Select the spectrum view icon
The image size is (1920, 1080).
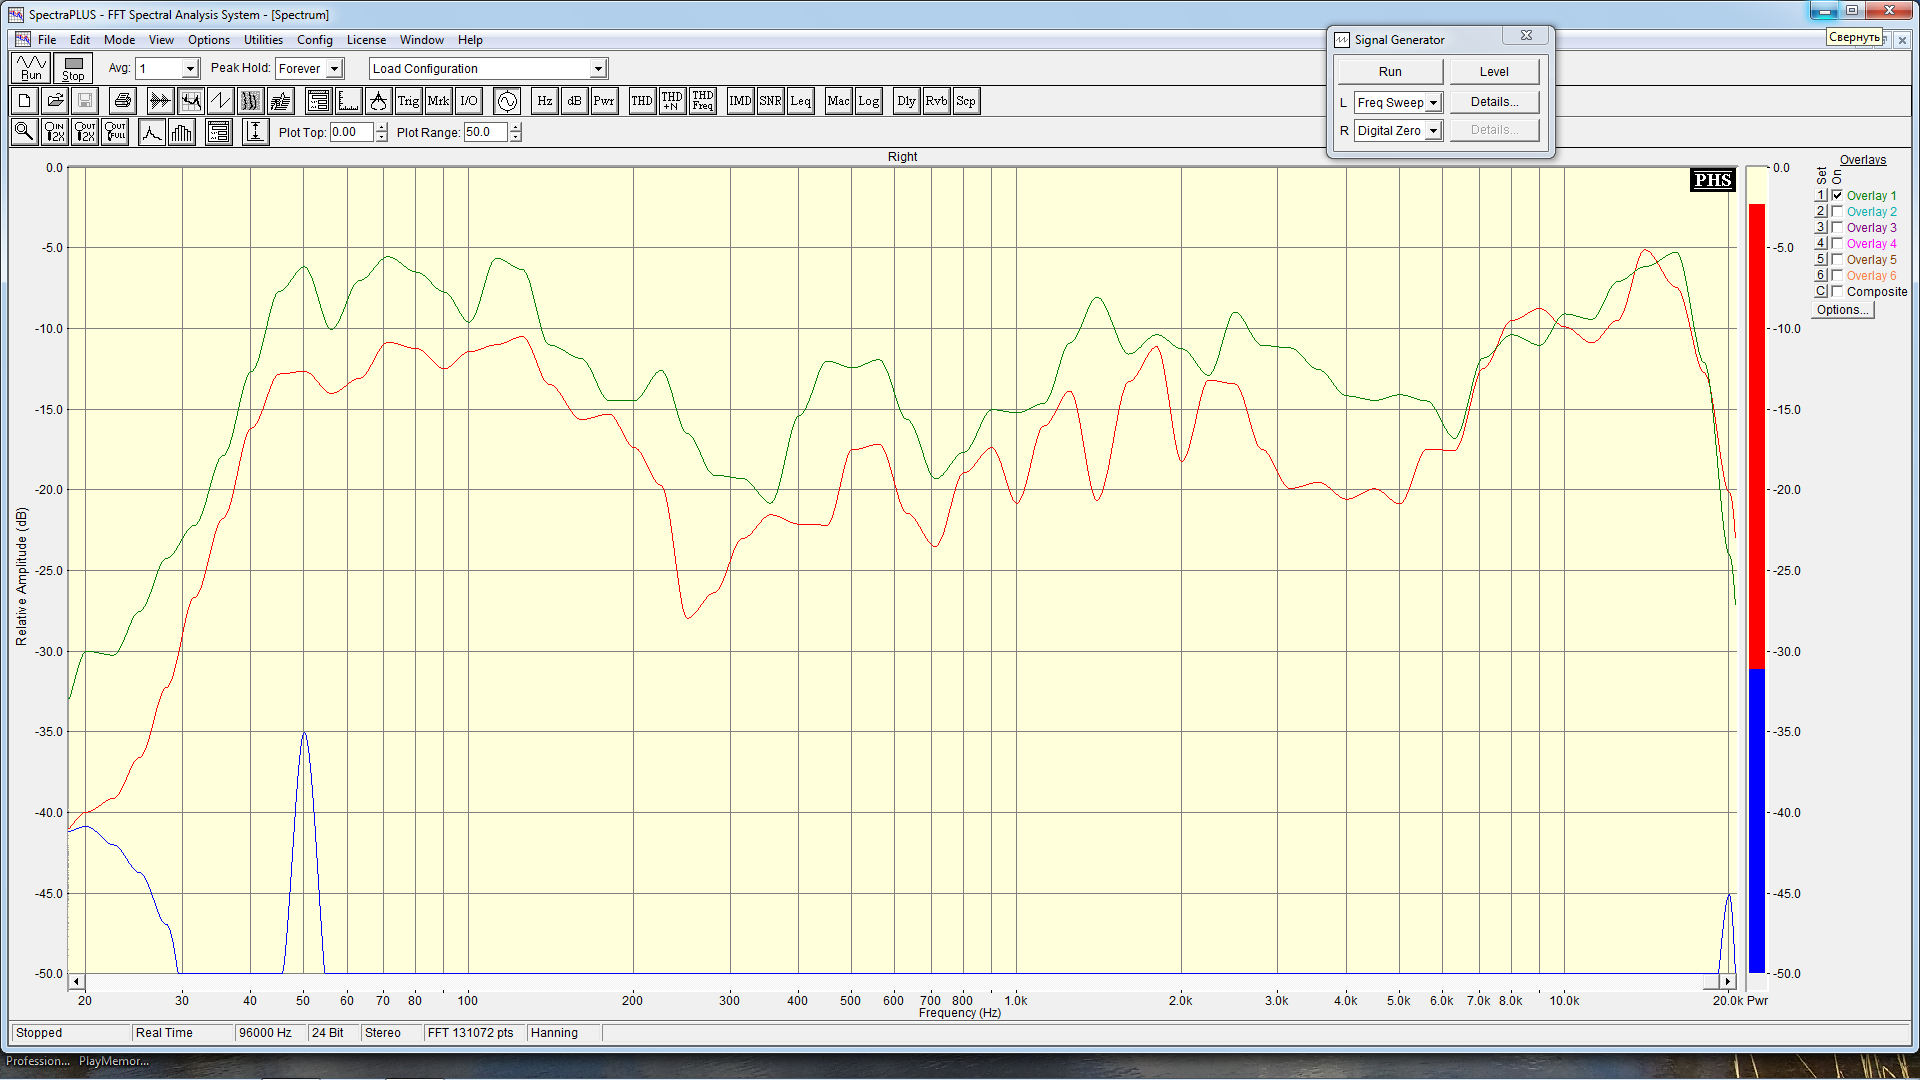click(x=190, y=101)
